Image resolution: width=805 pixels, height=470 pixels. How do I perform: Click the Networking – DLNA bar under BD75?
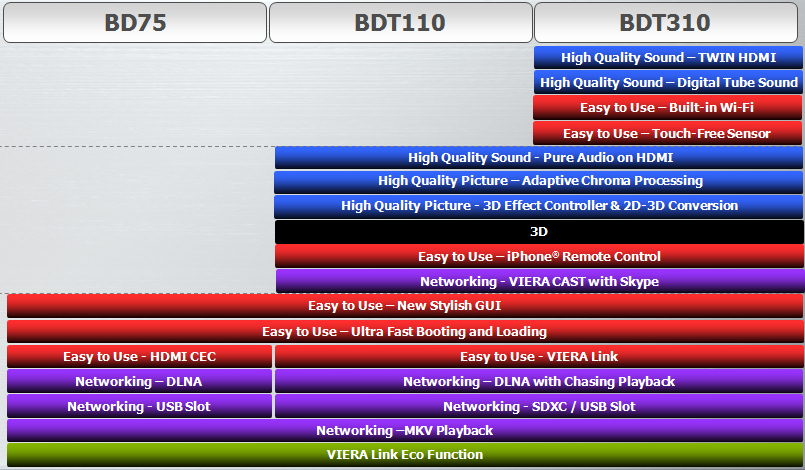140,381
